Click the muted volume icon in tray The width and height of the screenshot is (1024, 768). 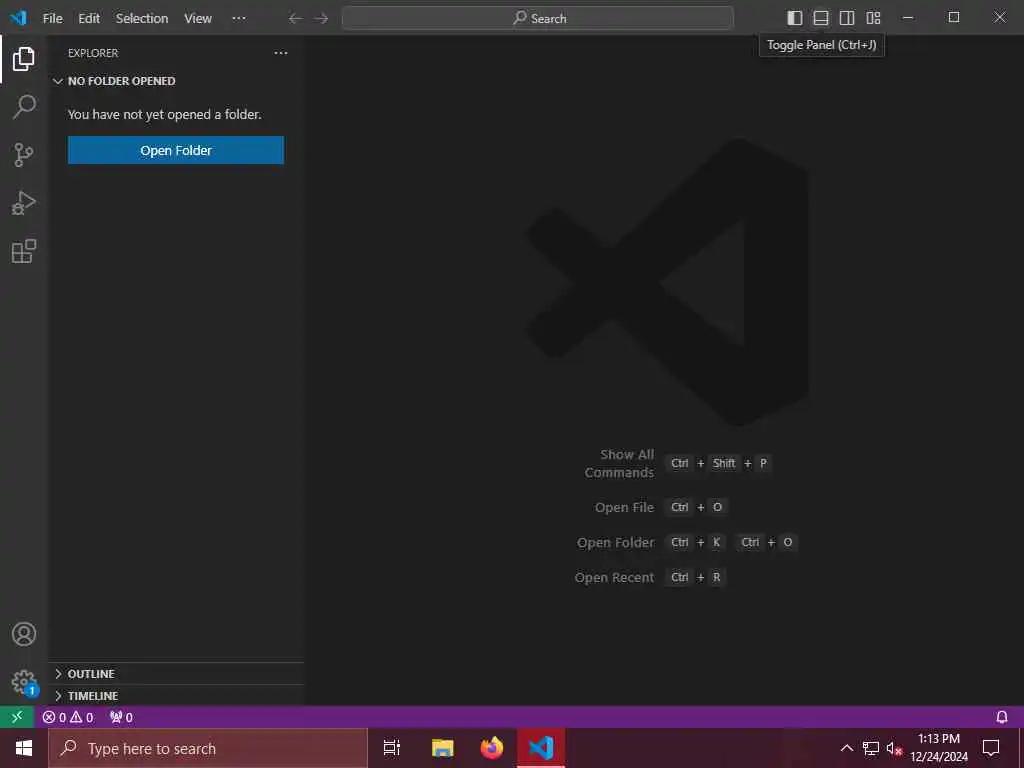tap(894, 748)
